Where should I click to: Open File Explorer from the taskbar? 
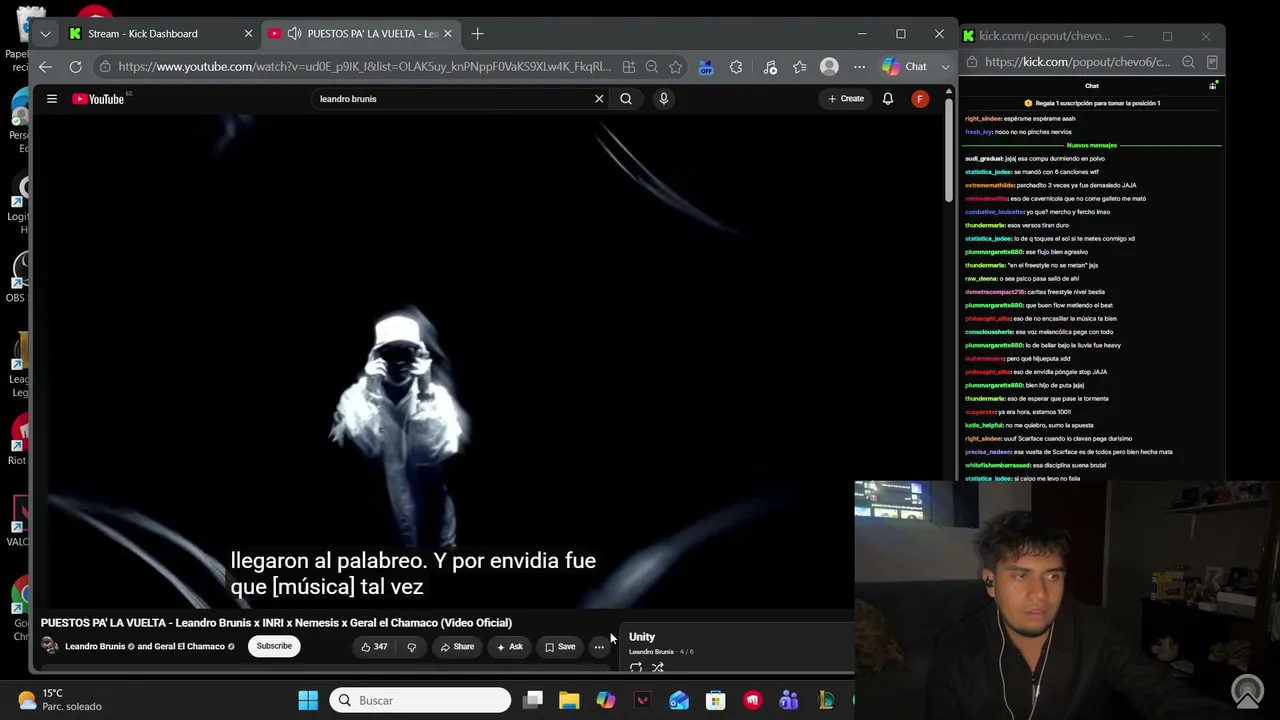569,700
